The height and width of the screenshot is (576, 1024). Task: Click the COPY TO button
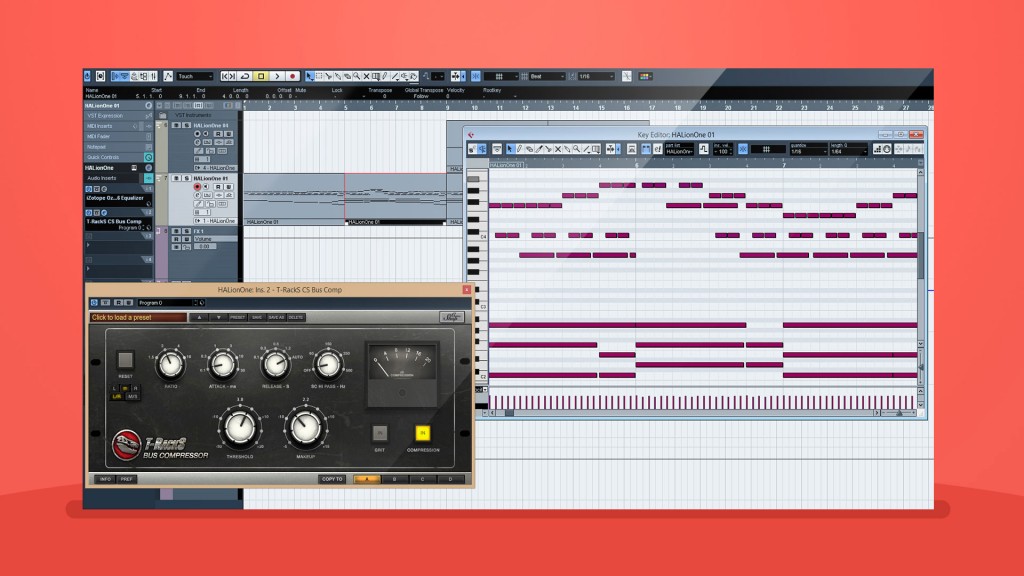tap(332, 479)
